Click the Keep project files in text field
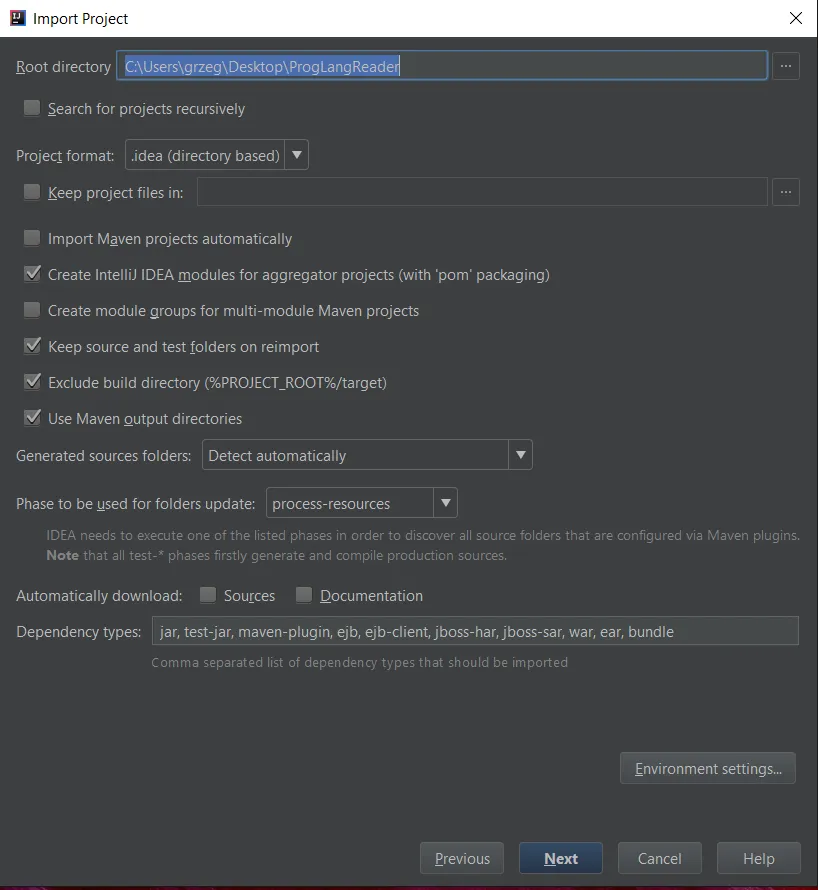Image resolution: width=818 pixels, height=890 pixels. (483, 192)
